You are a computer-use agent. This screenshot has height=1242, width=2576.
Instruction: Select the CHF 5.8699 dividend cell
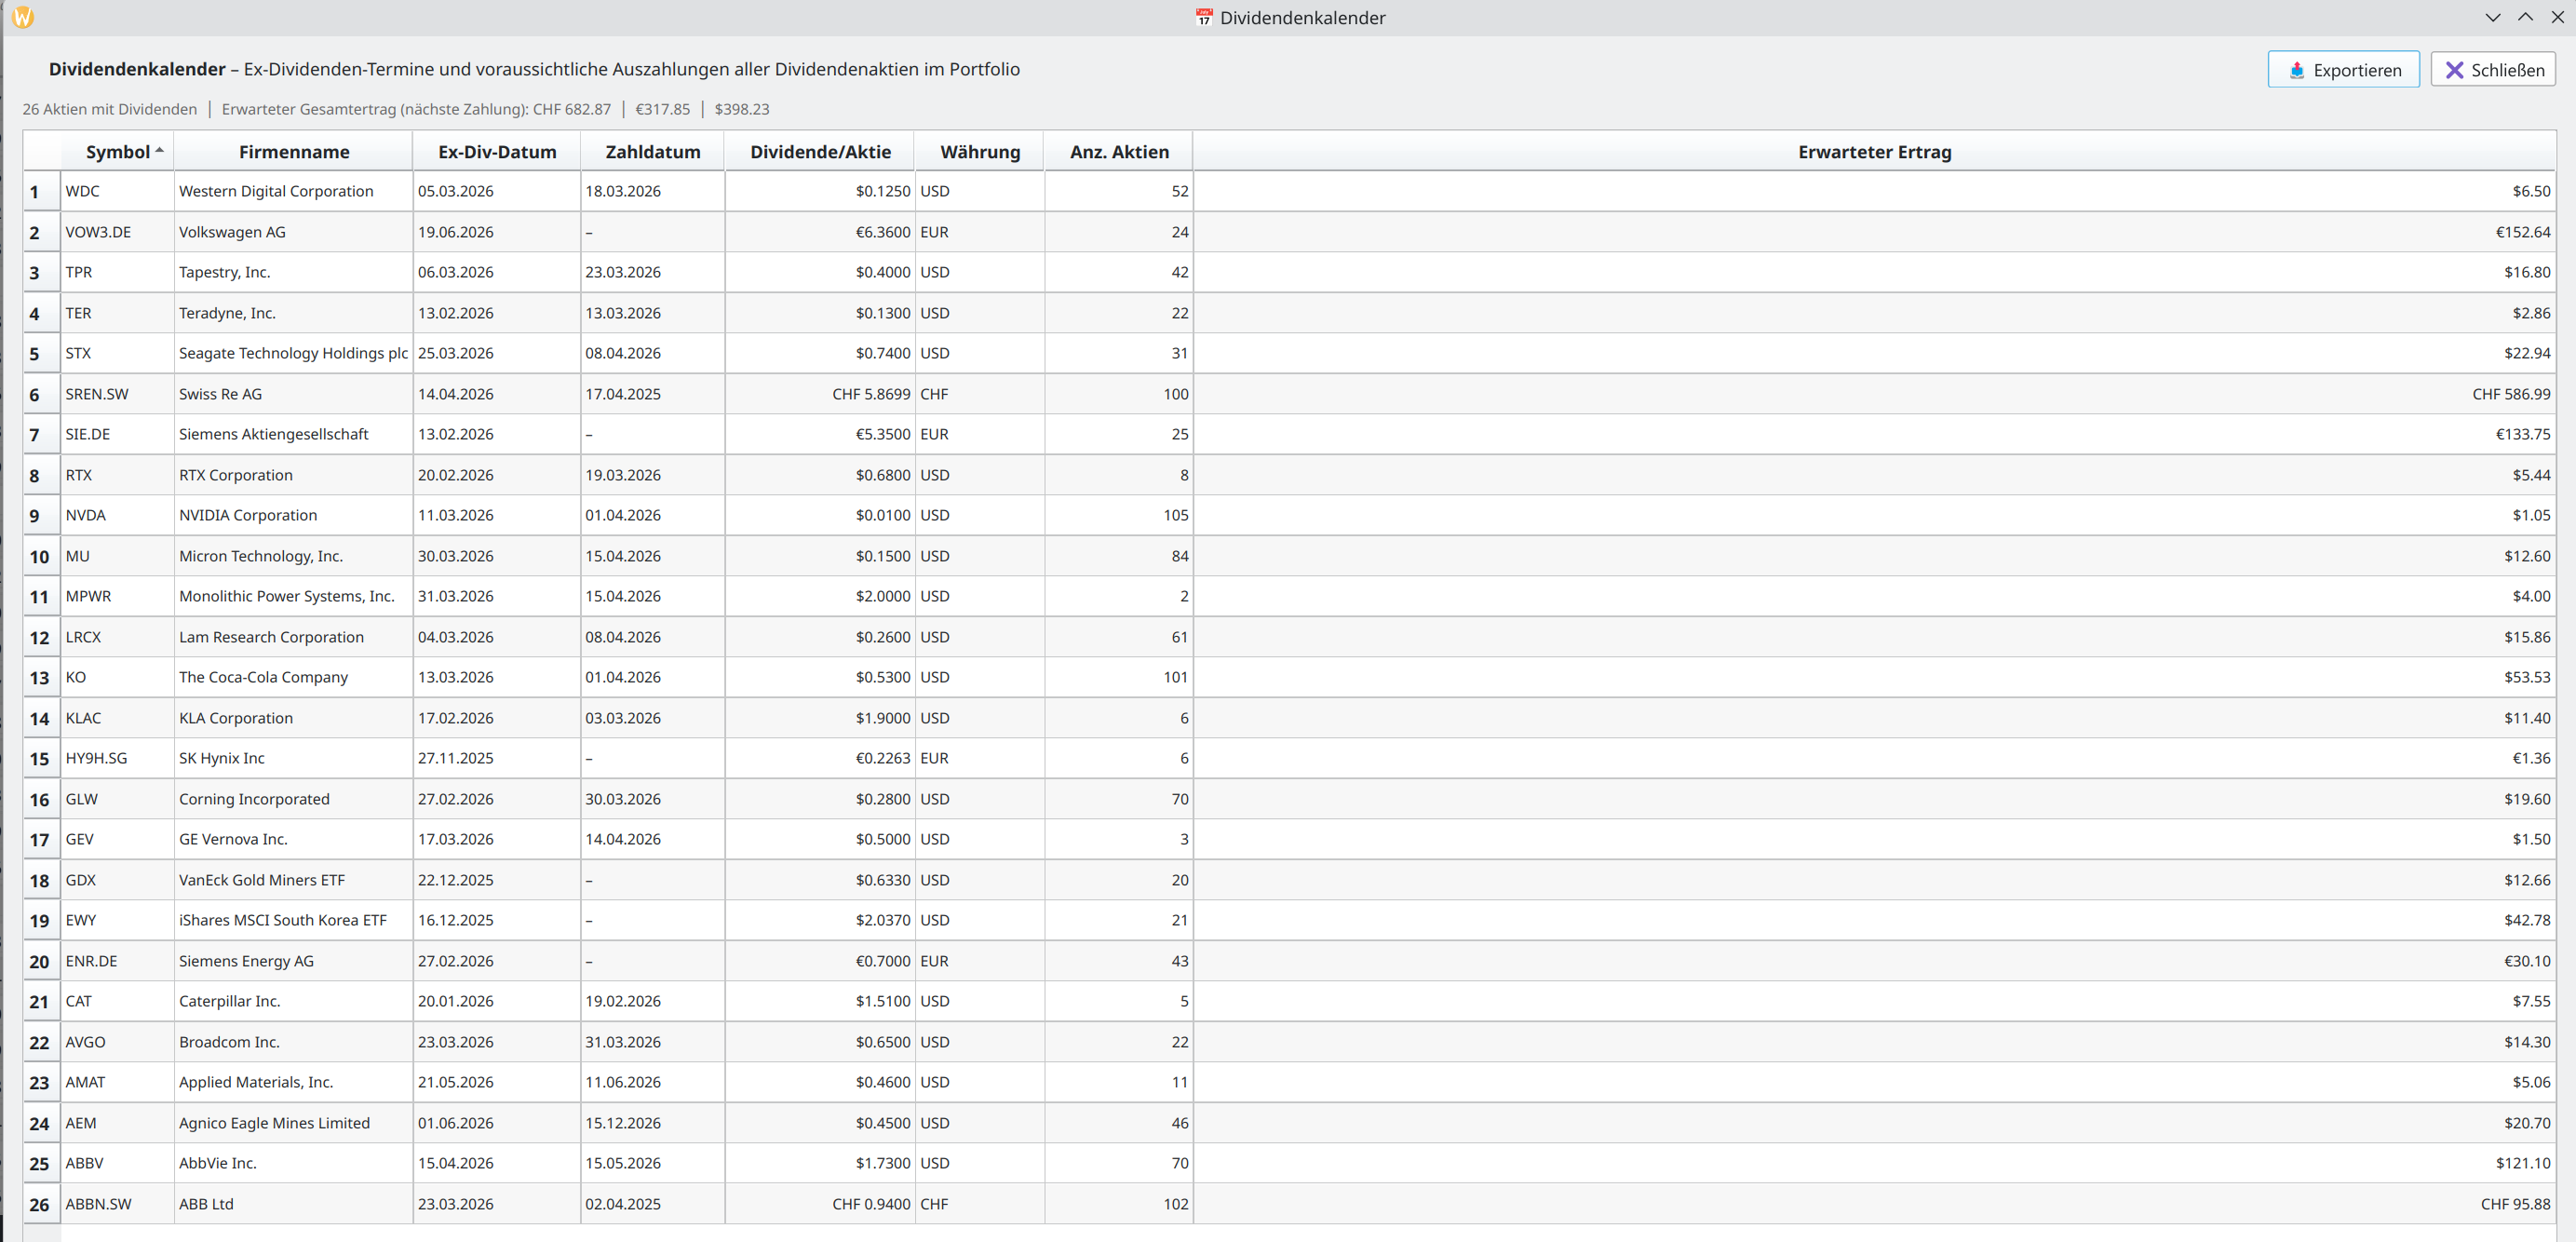820,394
